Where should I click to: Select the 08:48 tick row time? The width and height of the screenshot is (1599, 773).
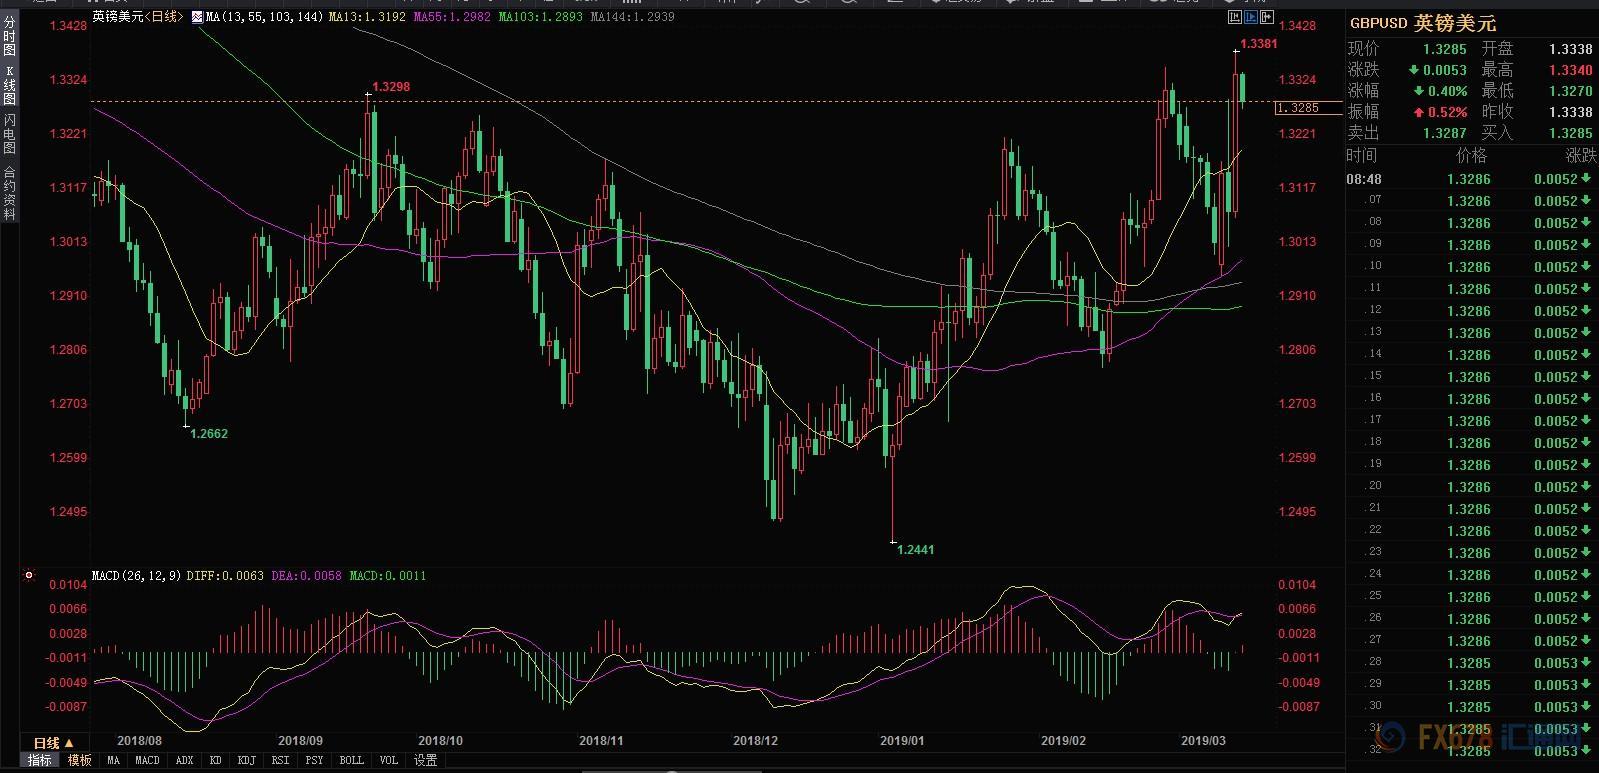point(1364,180)
